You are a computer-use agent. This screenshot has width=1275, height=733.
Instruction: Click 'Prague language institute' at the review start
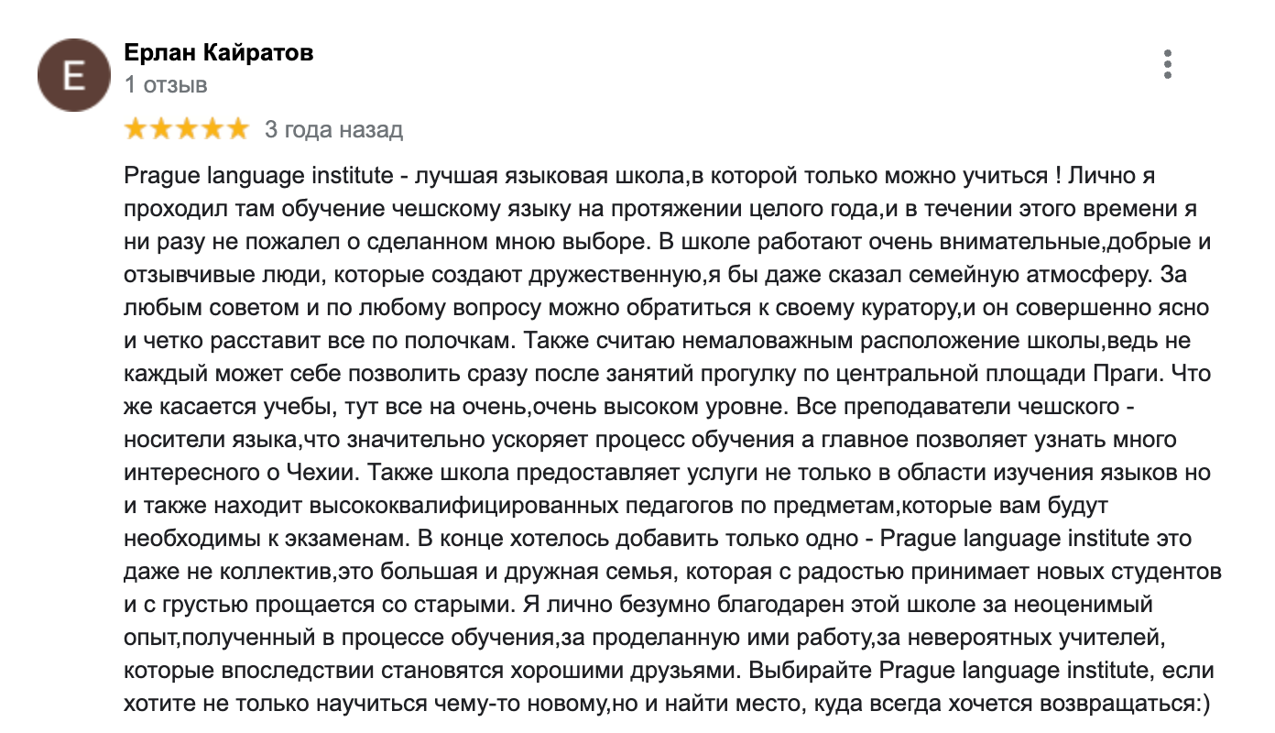258,177
